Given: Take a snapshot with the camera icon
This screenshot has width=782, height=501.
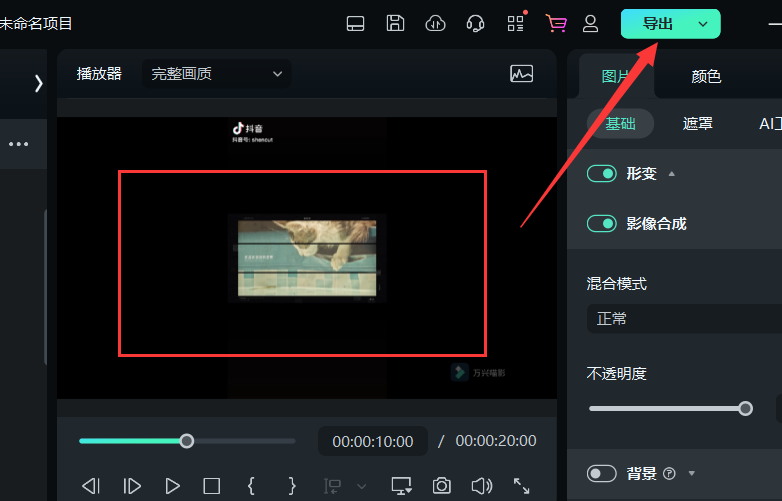Looking at the screenshot, I should pos(441,486).
